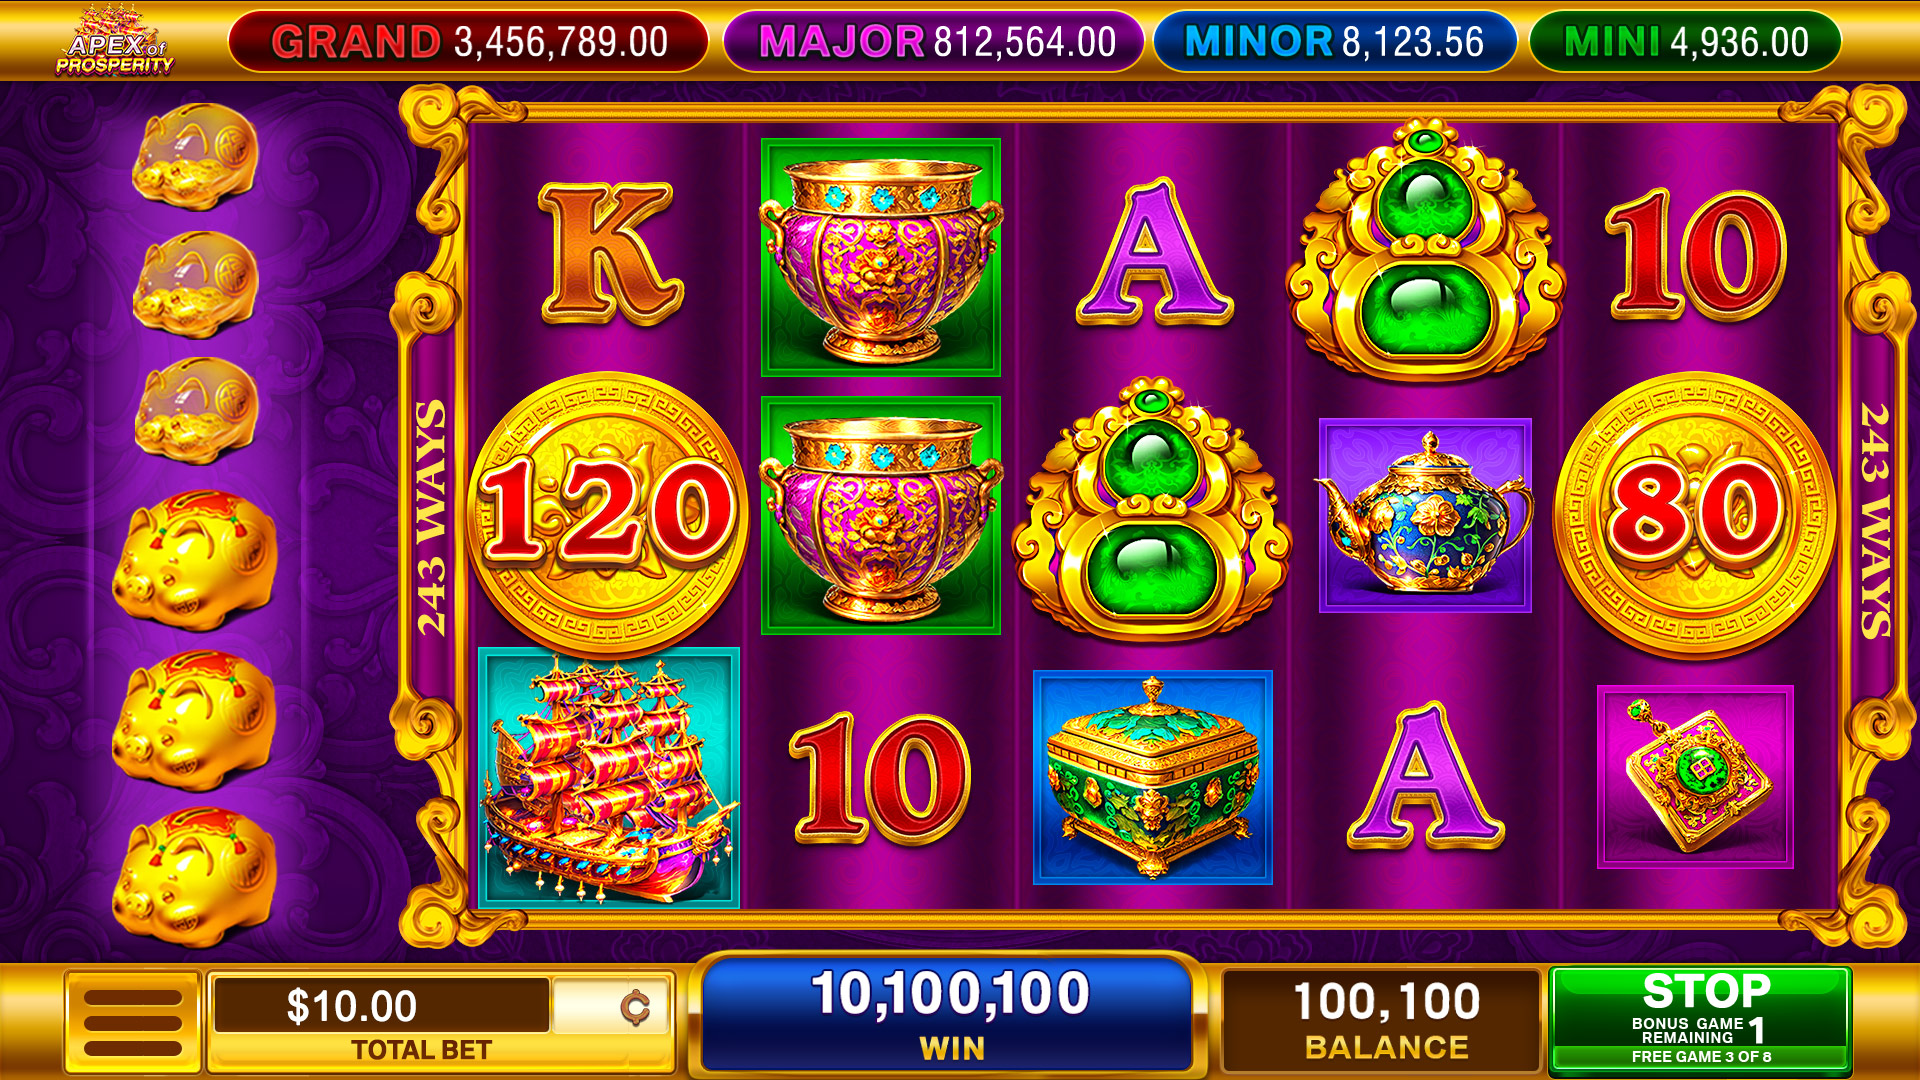Click the green jewel box symbol
This screenshot has height=1080, width=1920.
[1153, 777]
